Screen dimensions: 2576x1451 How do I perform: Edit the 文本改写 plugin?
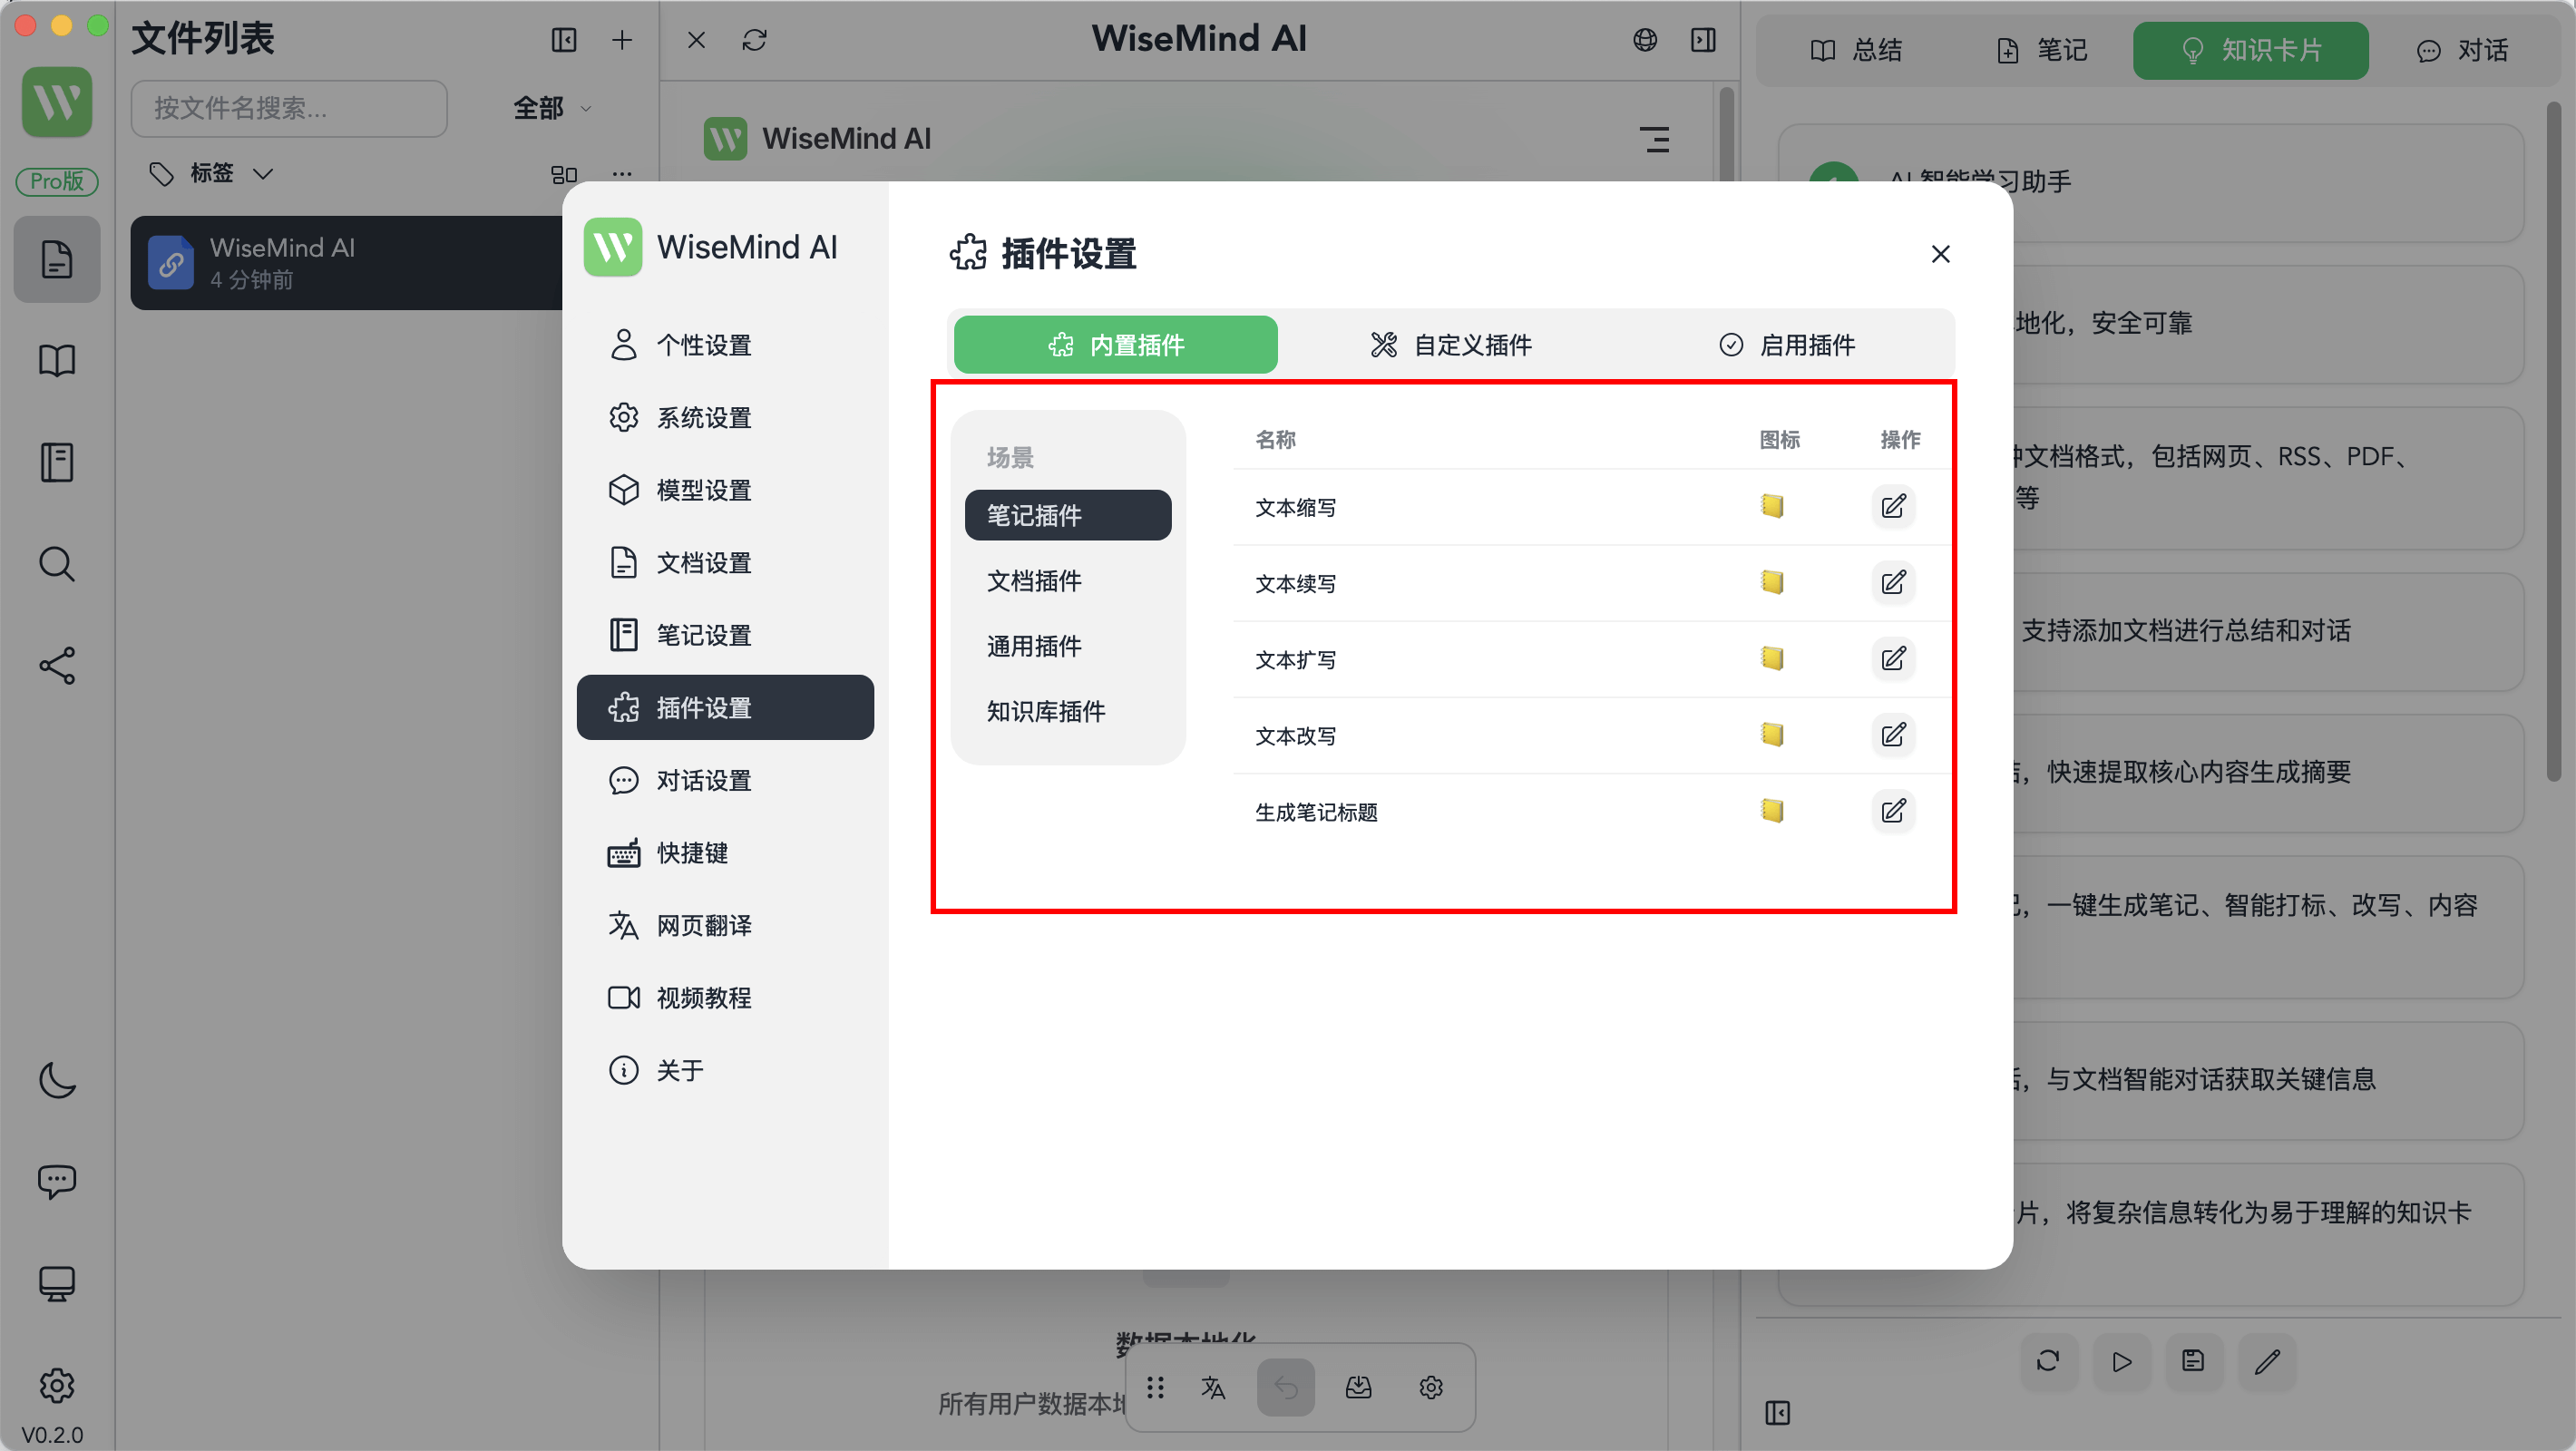[1893, 735]
